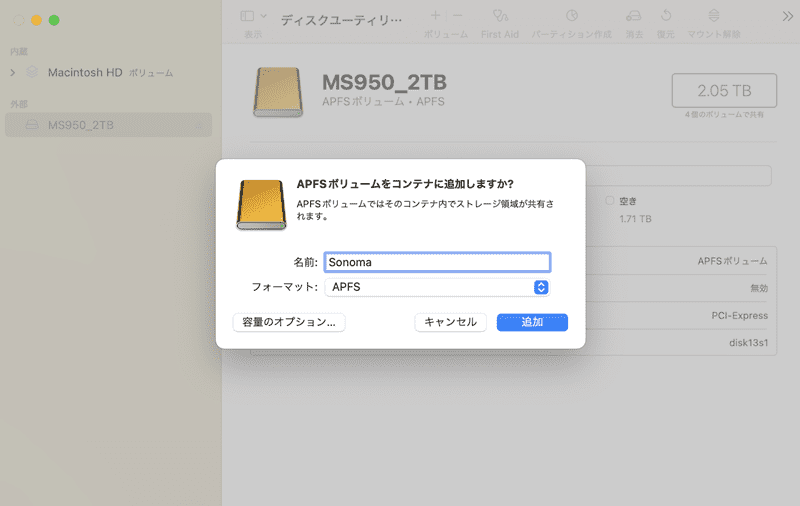
Task: Open the view options chevron dropdown
Action: [x=264, y=16]
